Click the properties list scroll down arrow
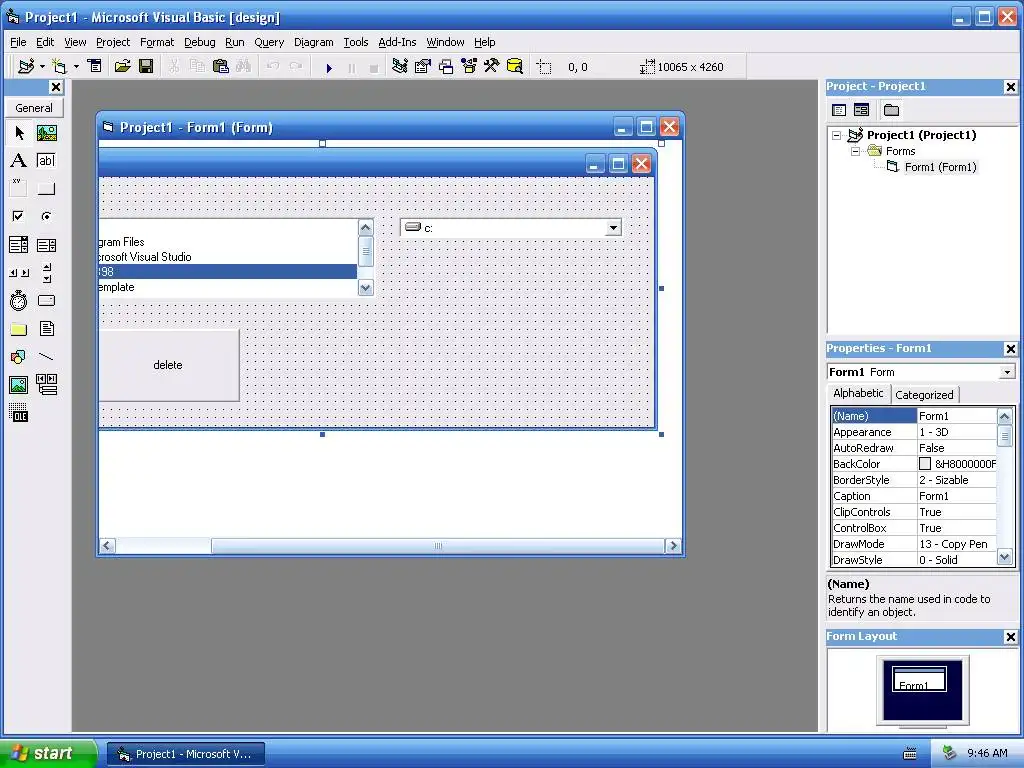 point(1004,558)
